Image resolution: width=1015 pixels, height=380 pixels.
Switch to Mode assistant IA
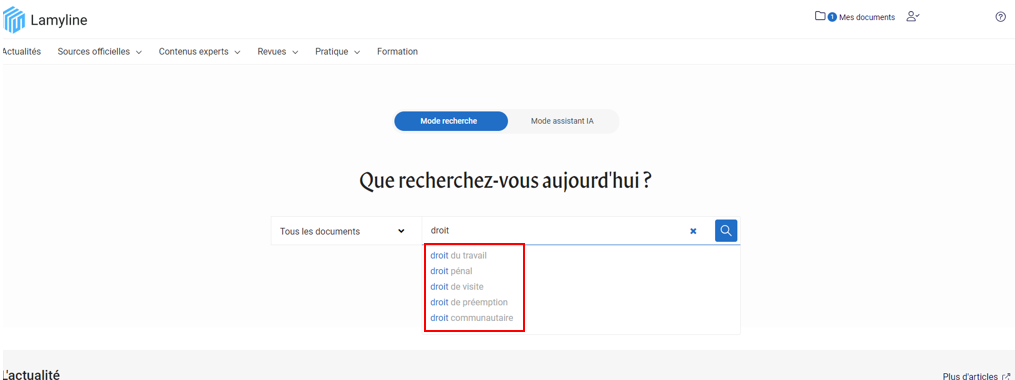click(562, 121)
